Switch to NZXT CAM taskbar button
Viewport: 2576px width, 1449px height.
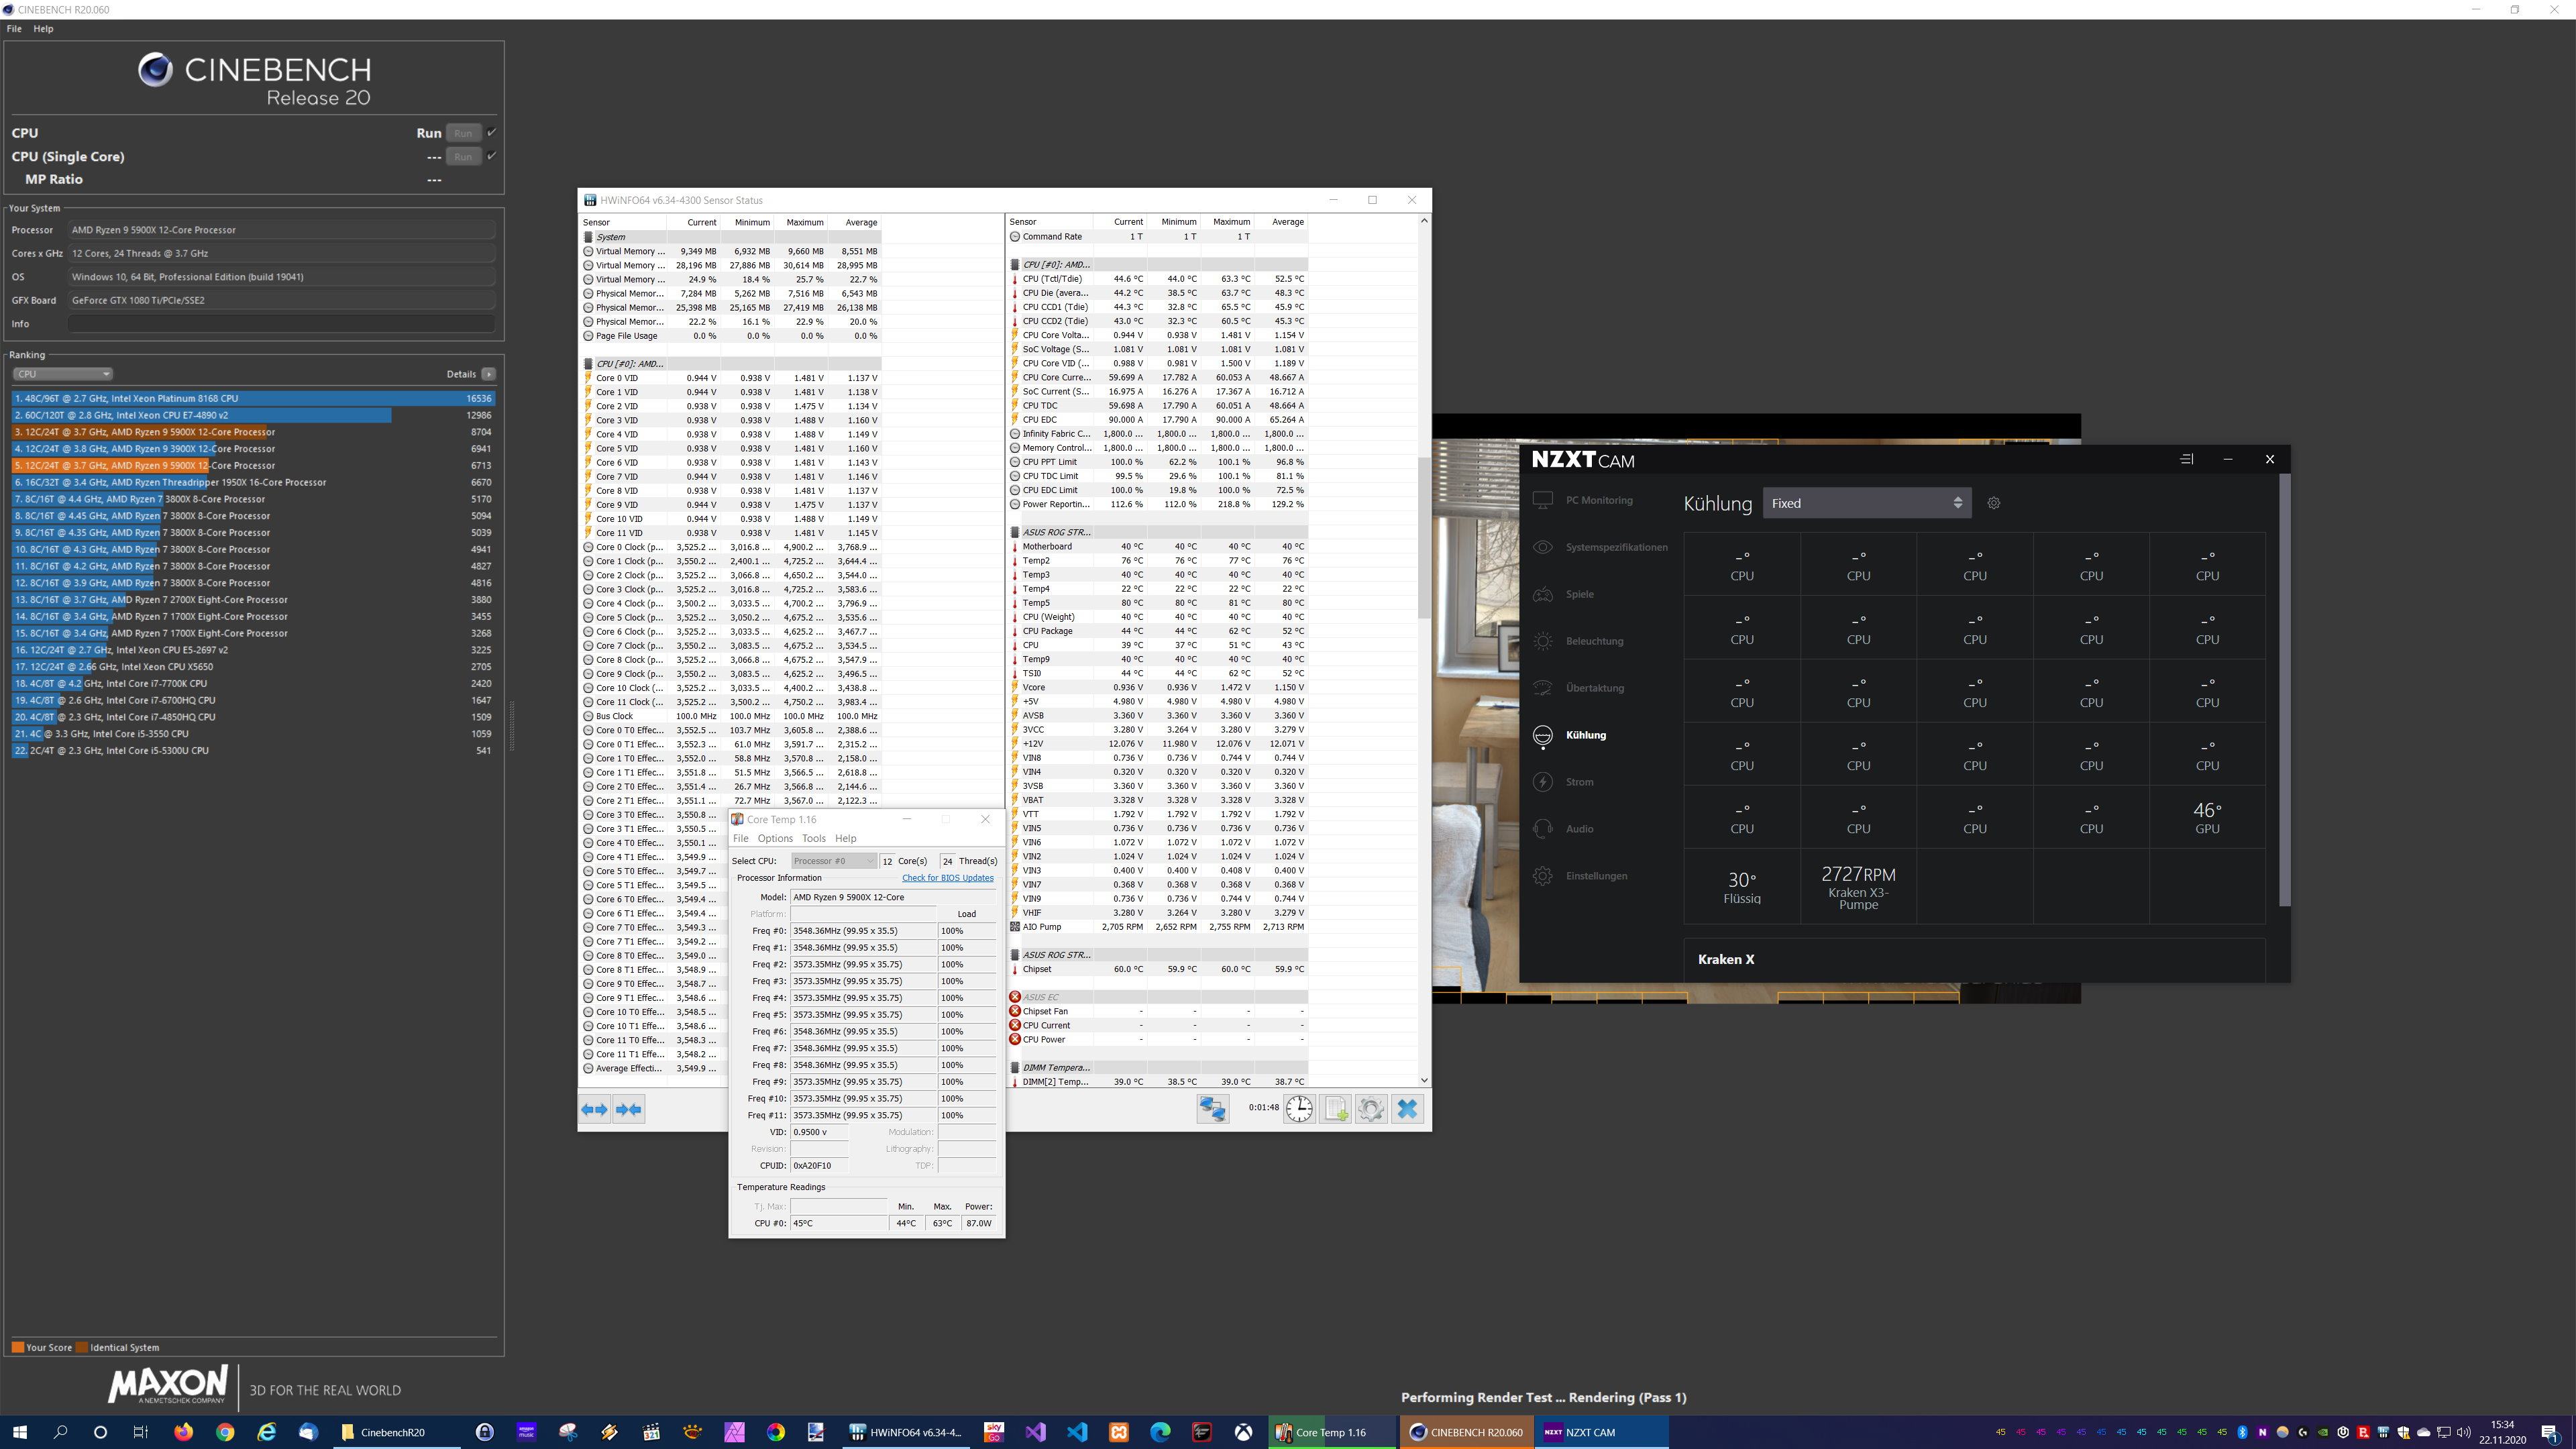1601,1432
